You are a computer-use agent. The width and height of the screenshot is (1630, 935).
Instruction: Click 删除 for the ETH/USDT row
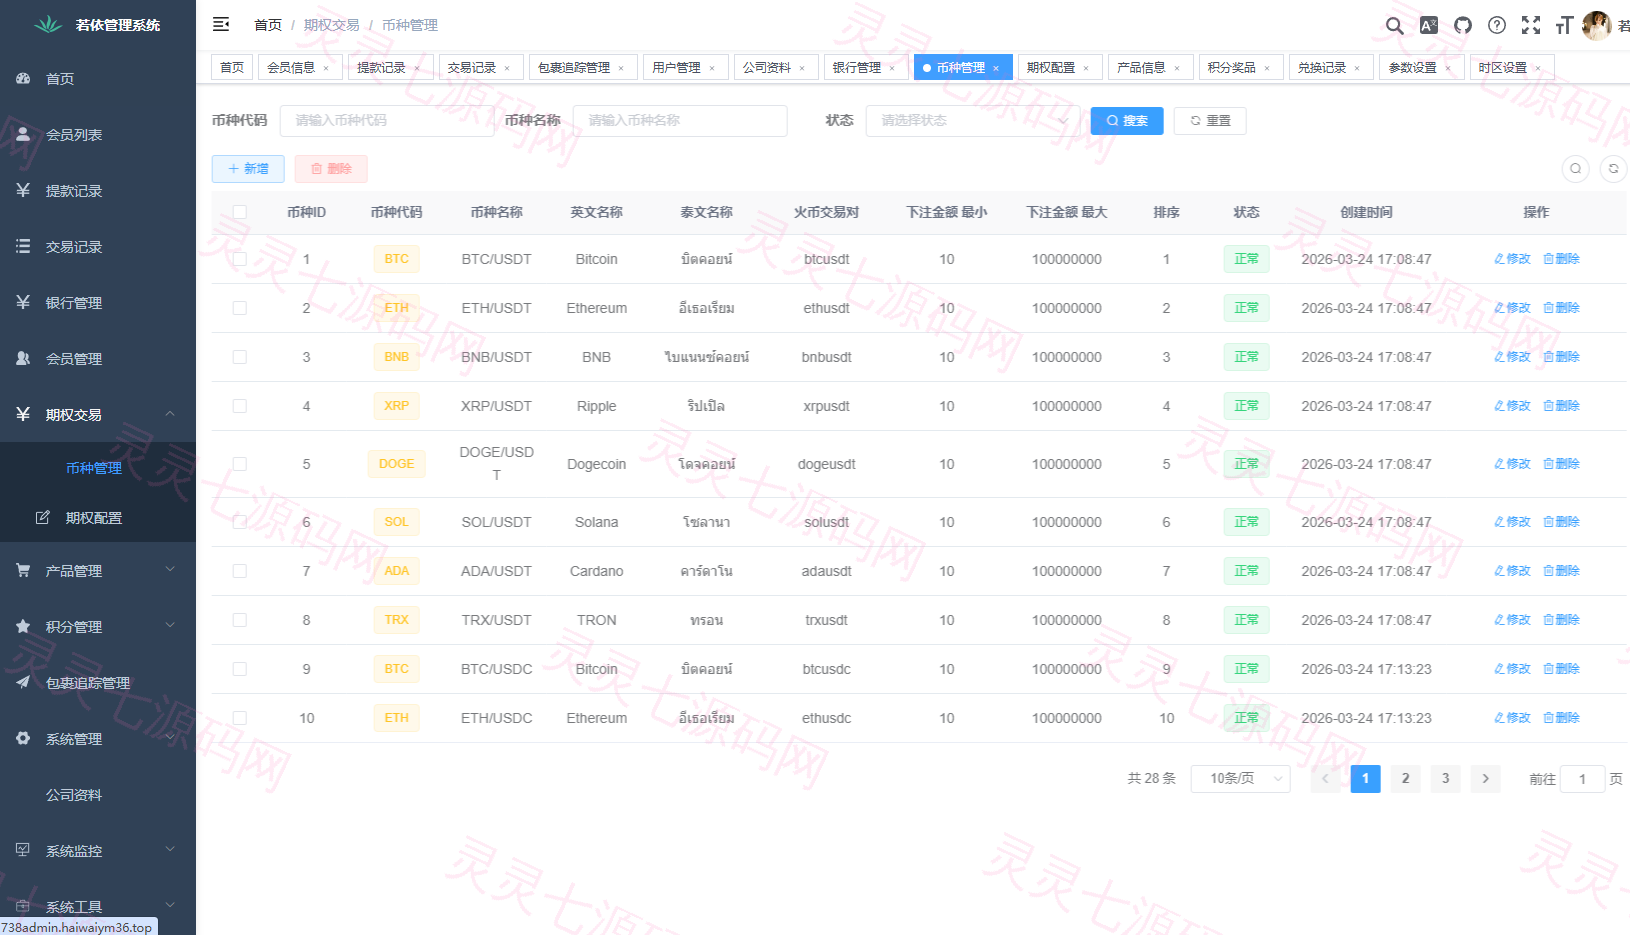(x=1561, y=308)
